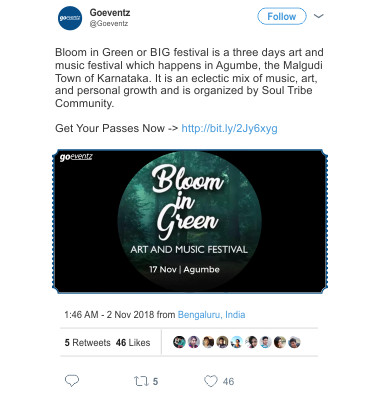This screenshot has height=400, width=380.
Task: Click the heart like icon
Action: 211,381
